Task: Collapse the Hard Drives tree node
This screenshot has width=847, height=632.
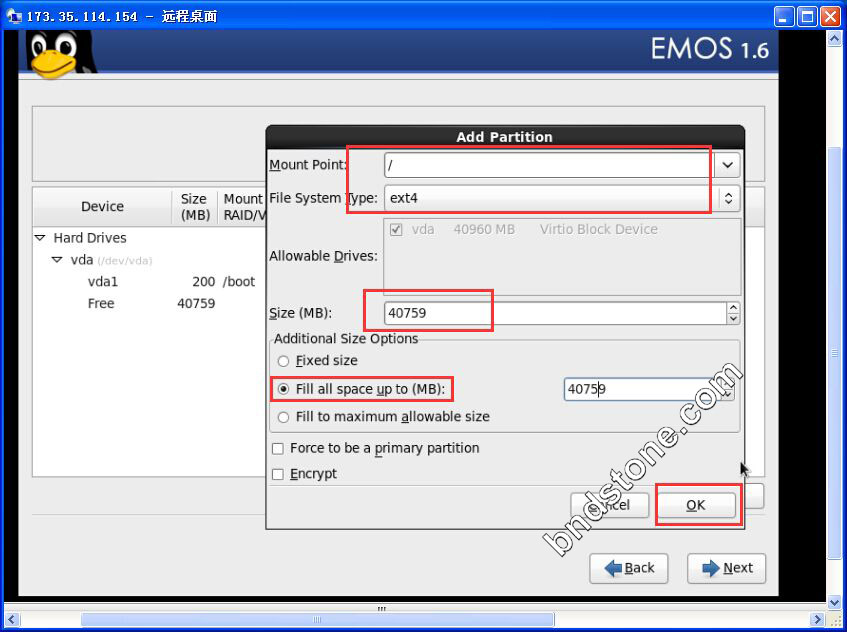Action: tap(40, 238)
